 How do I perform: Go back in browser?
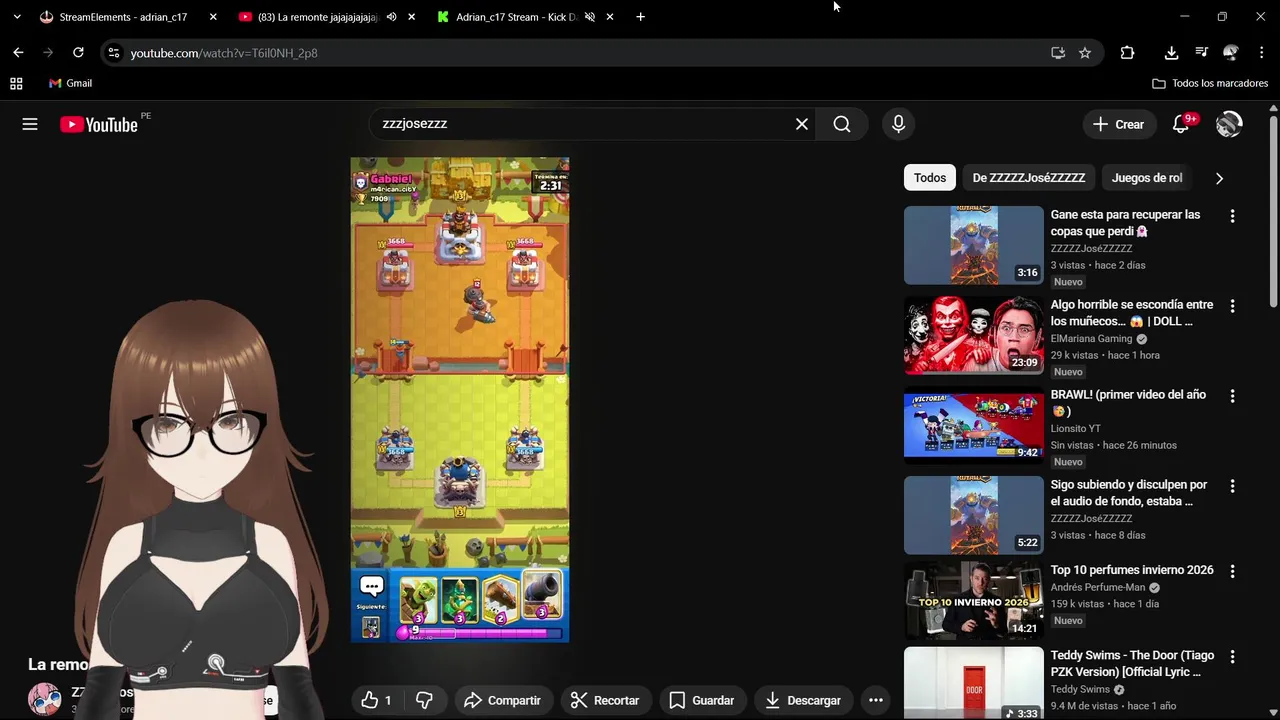(18, 53)
